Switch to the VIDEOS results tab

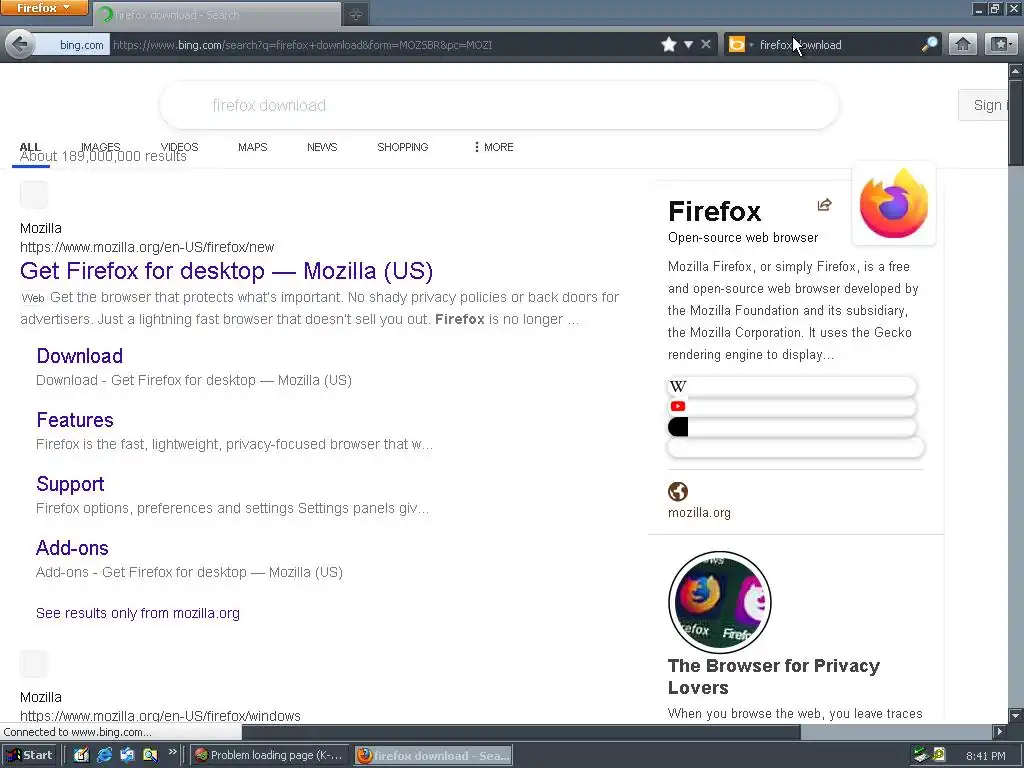pos(180,147)
